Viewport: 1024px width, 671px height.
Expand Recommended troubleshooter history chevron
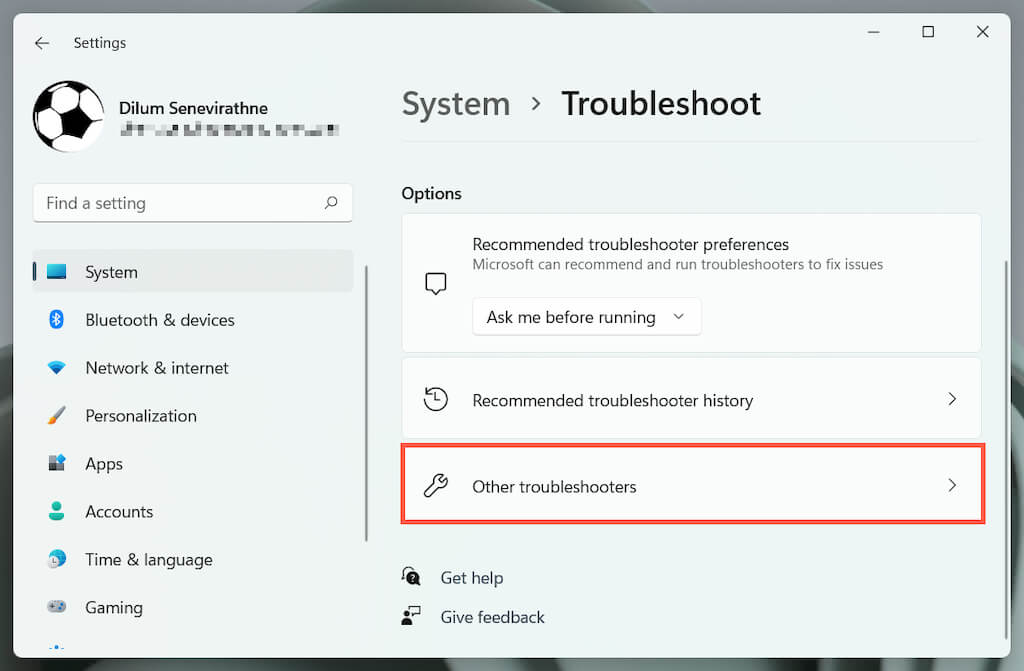pos(952,400)
